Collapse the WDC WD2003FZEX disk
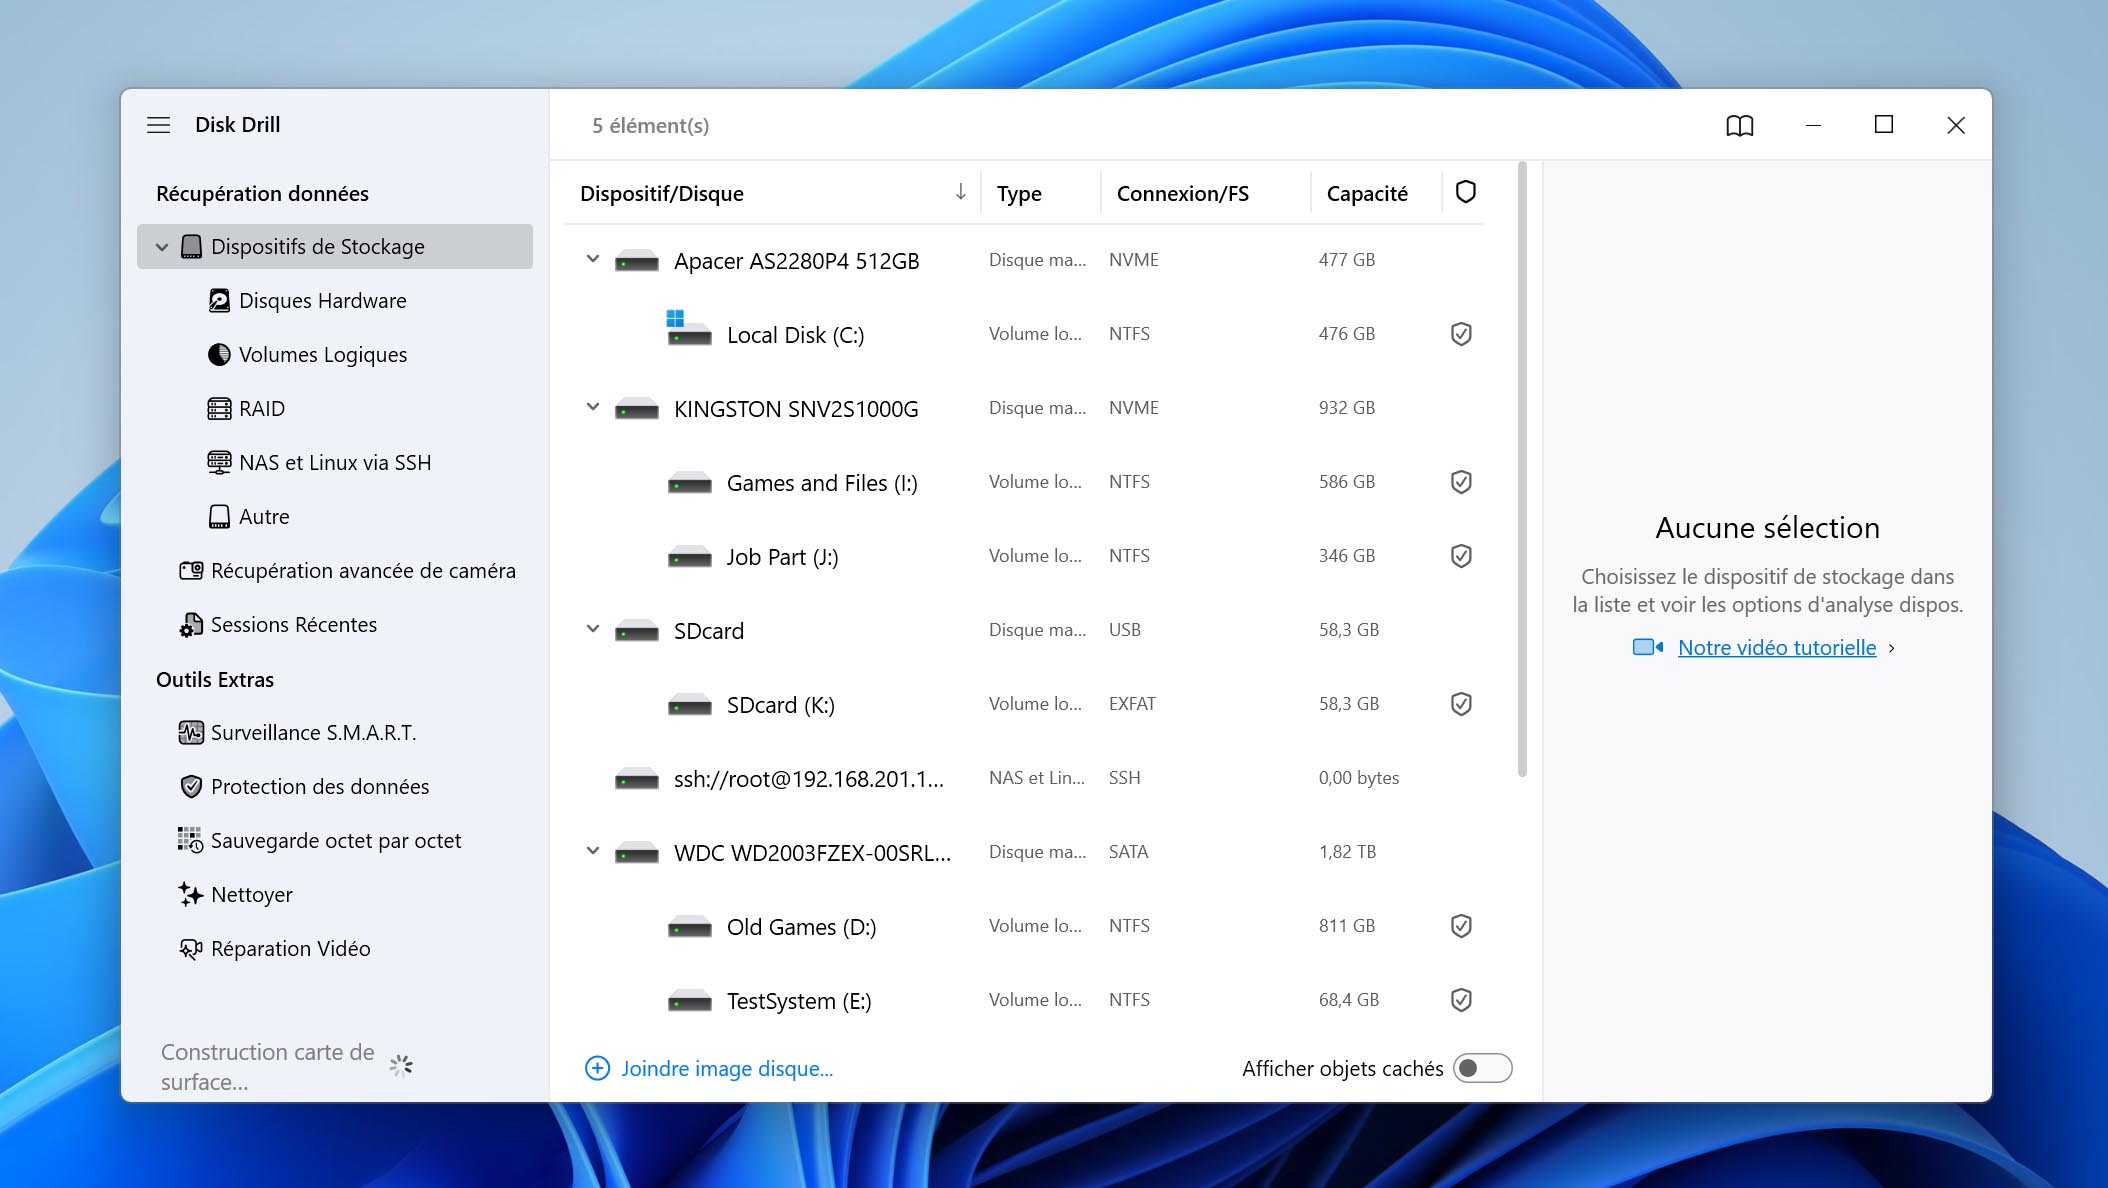This screenshot has width=2108, height=1188. (593, 851)
